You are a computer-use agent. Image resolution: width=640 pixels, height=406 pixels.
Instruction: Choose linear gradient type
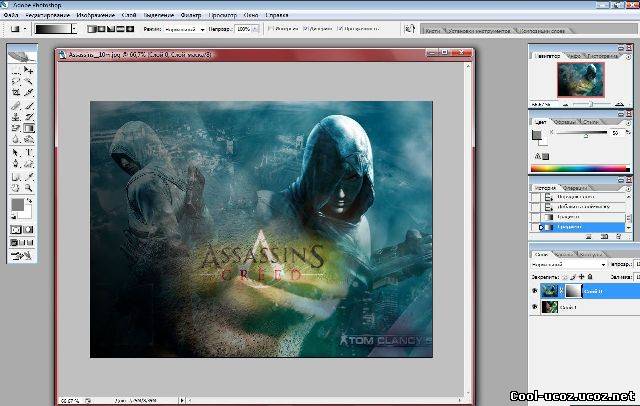(x=91, y=29)
